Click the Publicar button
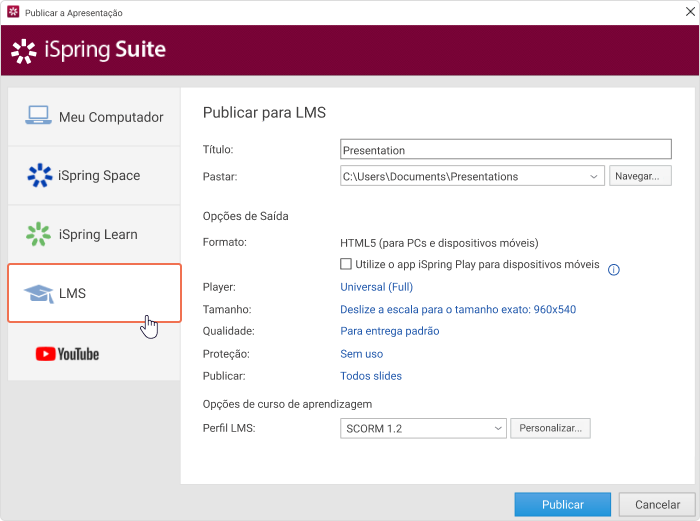Screen dimensions: 700x521 562,504
